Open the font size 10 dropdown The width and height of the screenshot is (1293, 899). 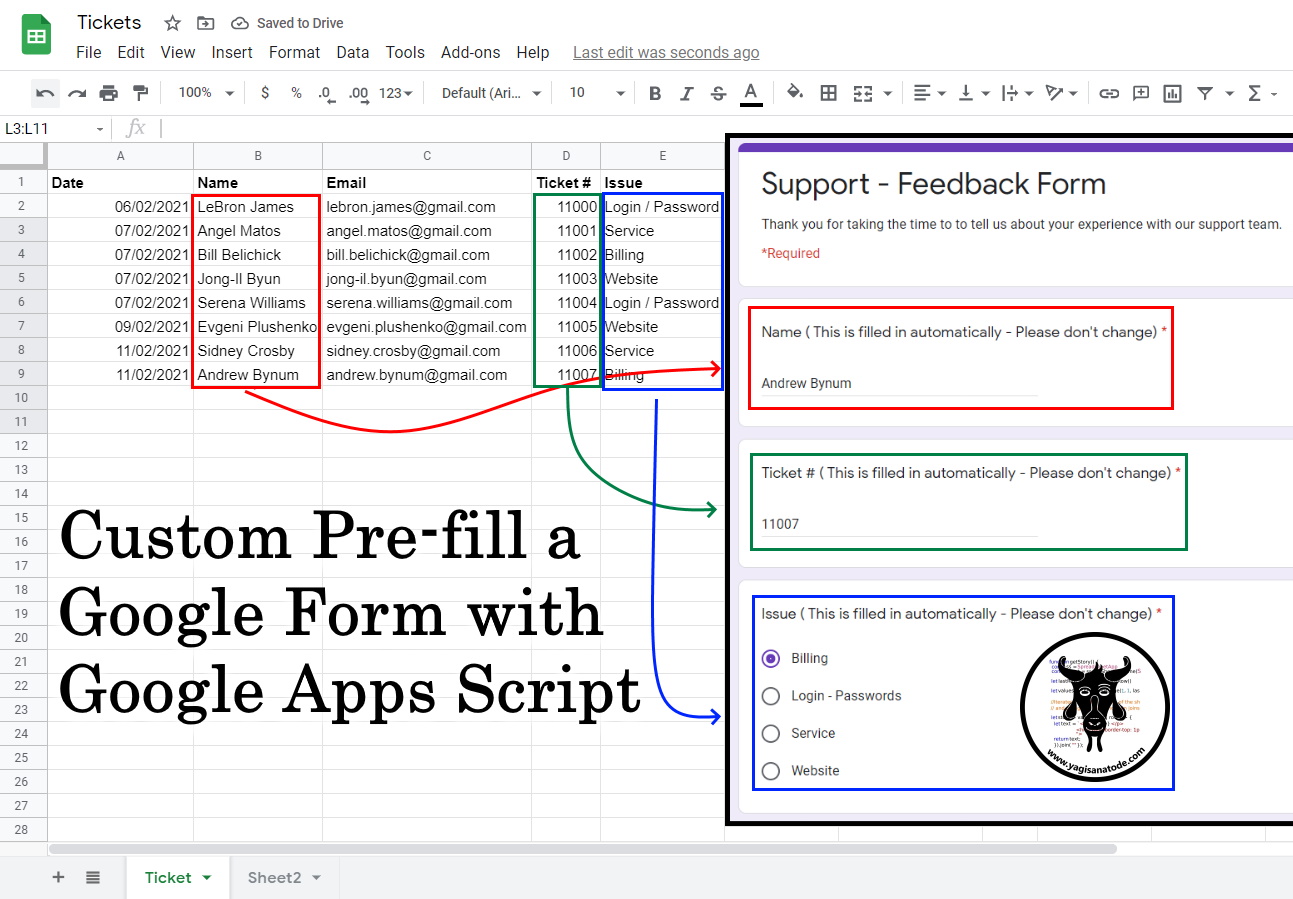tap(597, 93)
